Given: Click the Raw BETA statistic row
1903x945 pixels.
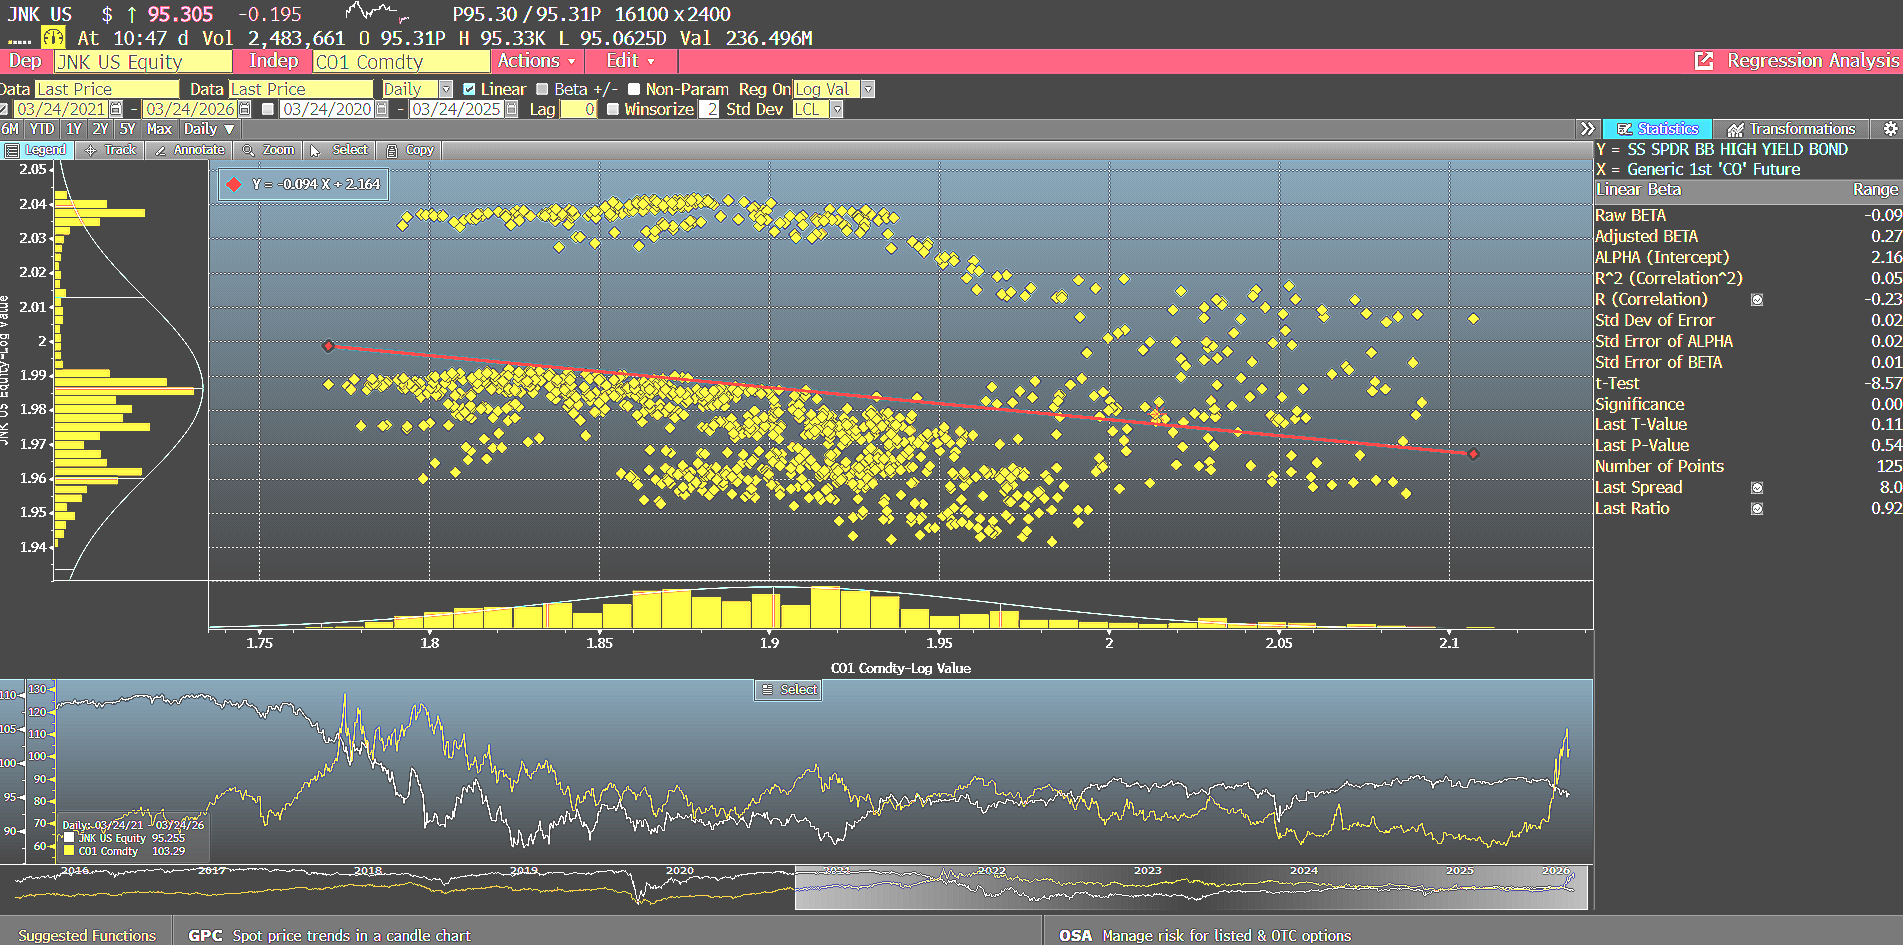Looking at the screenshot, I should (x=1748, y=216).
